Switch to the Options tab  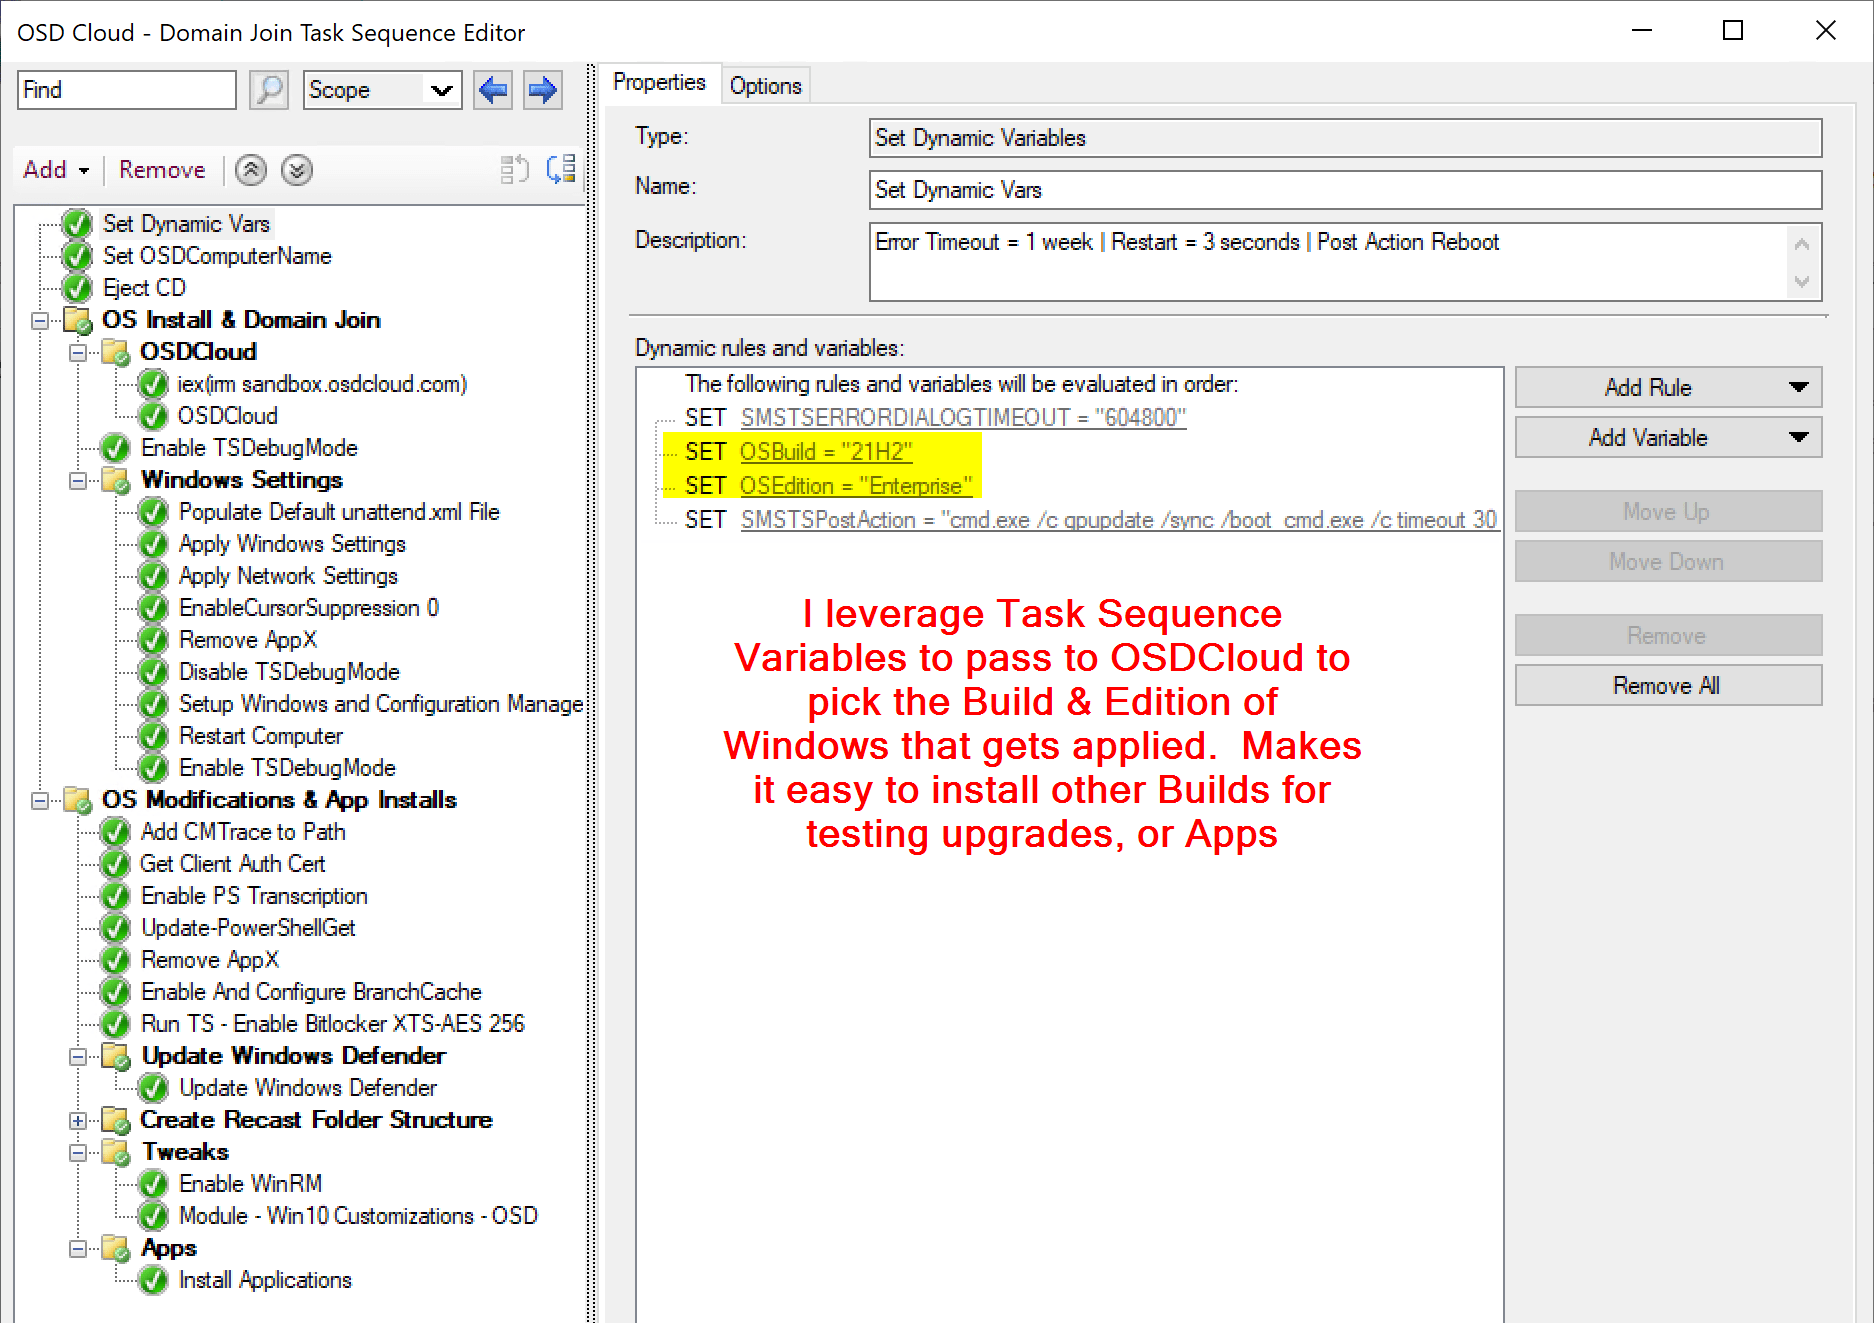[765, 86]
